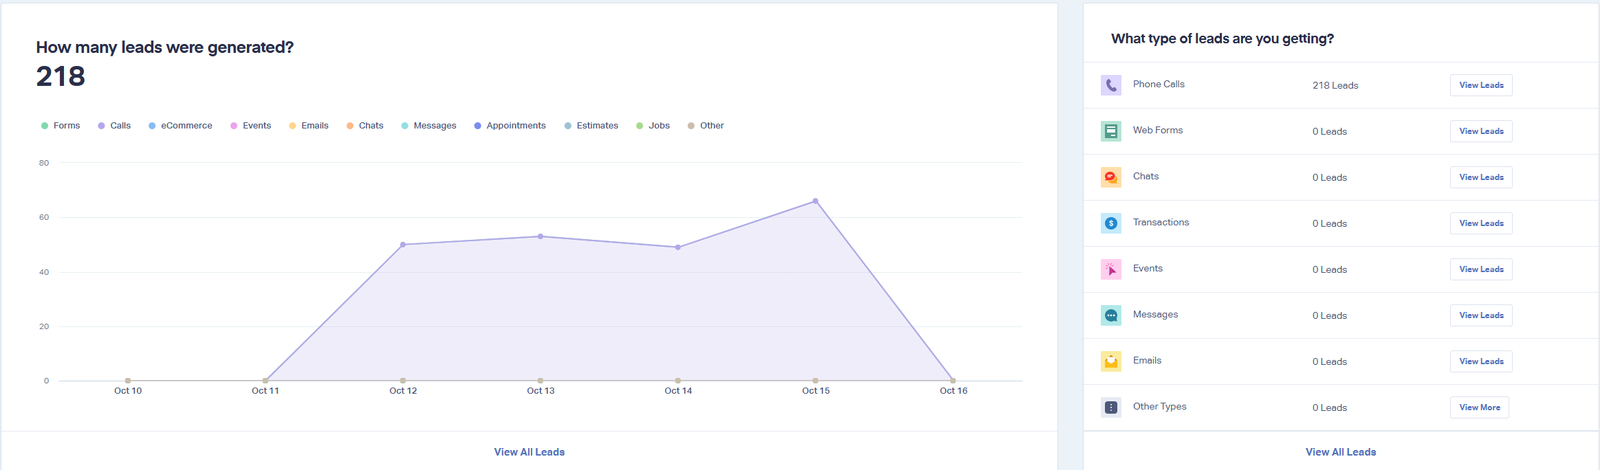
Task: Click the Oct 11 axis label
Action: coord(265,391)
